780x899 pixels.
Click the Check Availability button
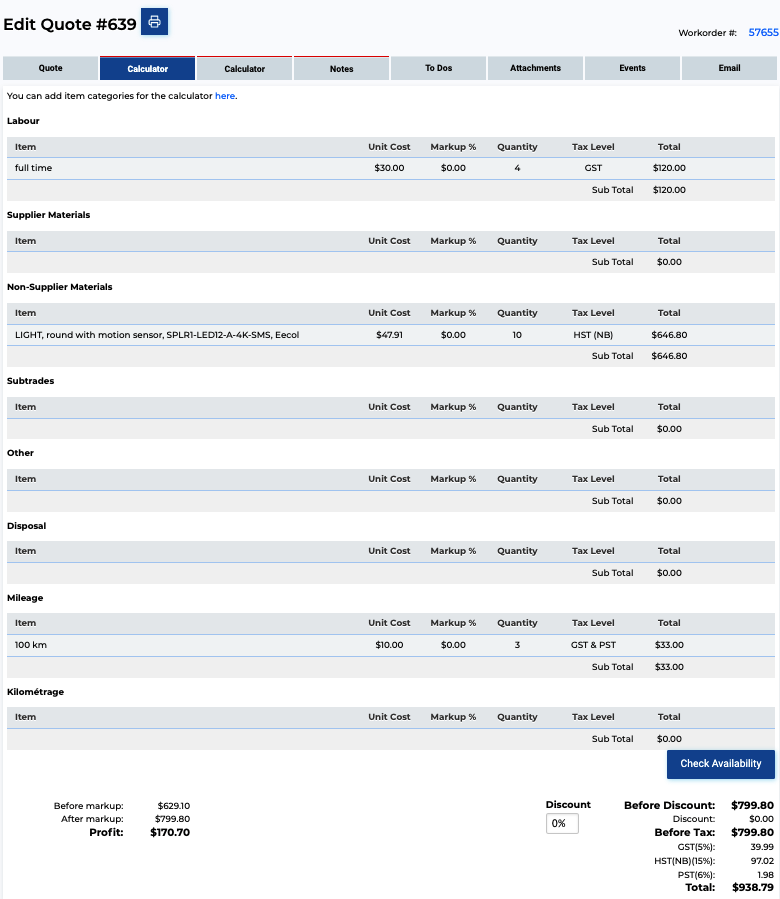click(720, 764)
